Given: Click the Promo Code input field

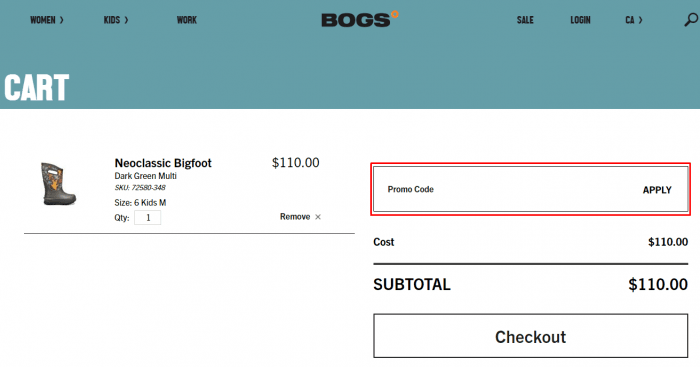Looking at the screenshot, I should 504,189.
